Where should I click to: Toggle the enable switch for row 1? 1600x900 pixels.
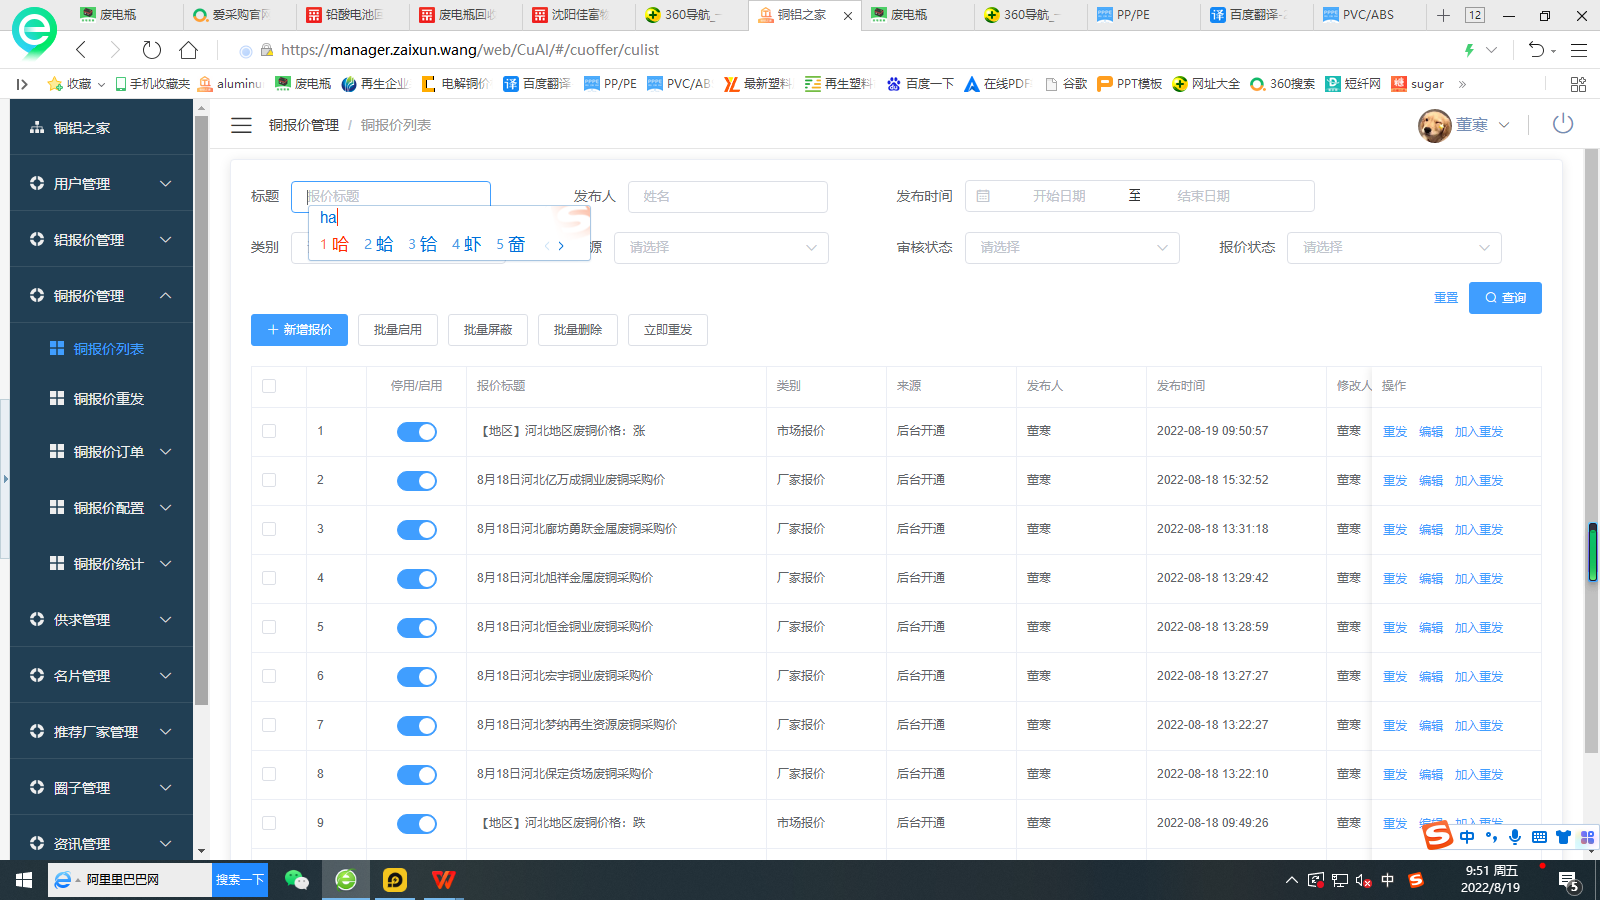(x=417, y=432)
